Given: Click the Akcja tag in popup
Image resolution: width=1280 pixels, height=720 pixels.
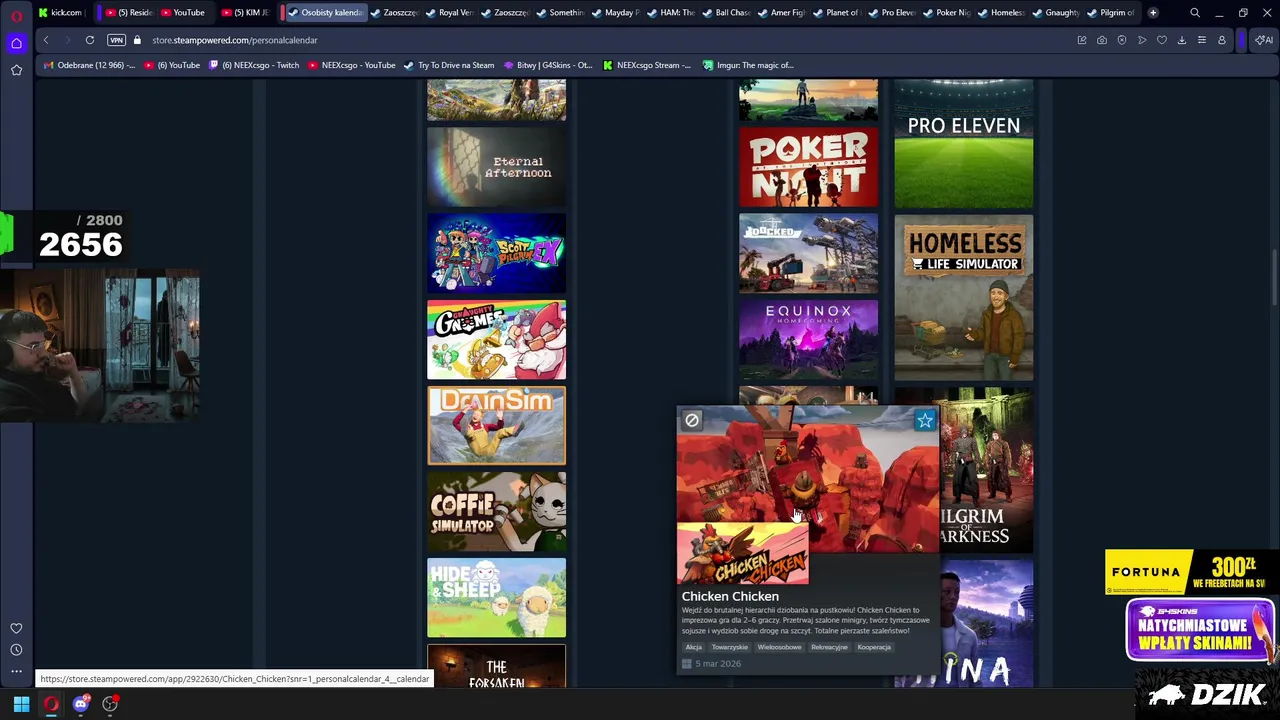Looking at the screenshot, I should point(694,647).
